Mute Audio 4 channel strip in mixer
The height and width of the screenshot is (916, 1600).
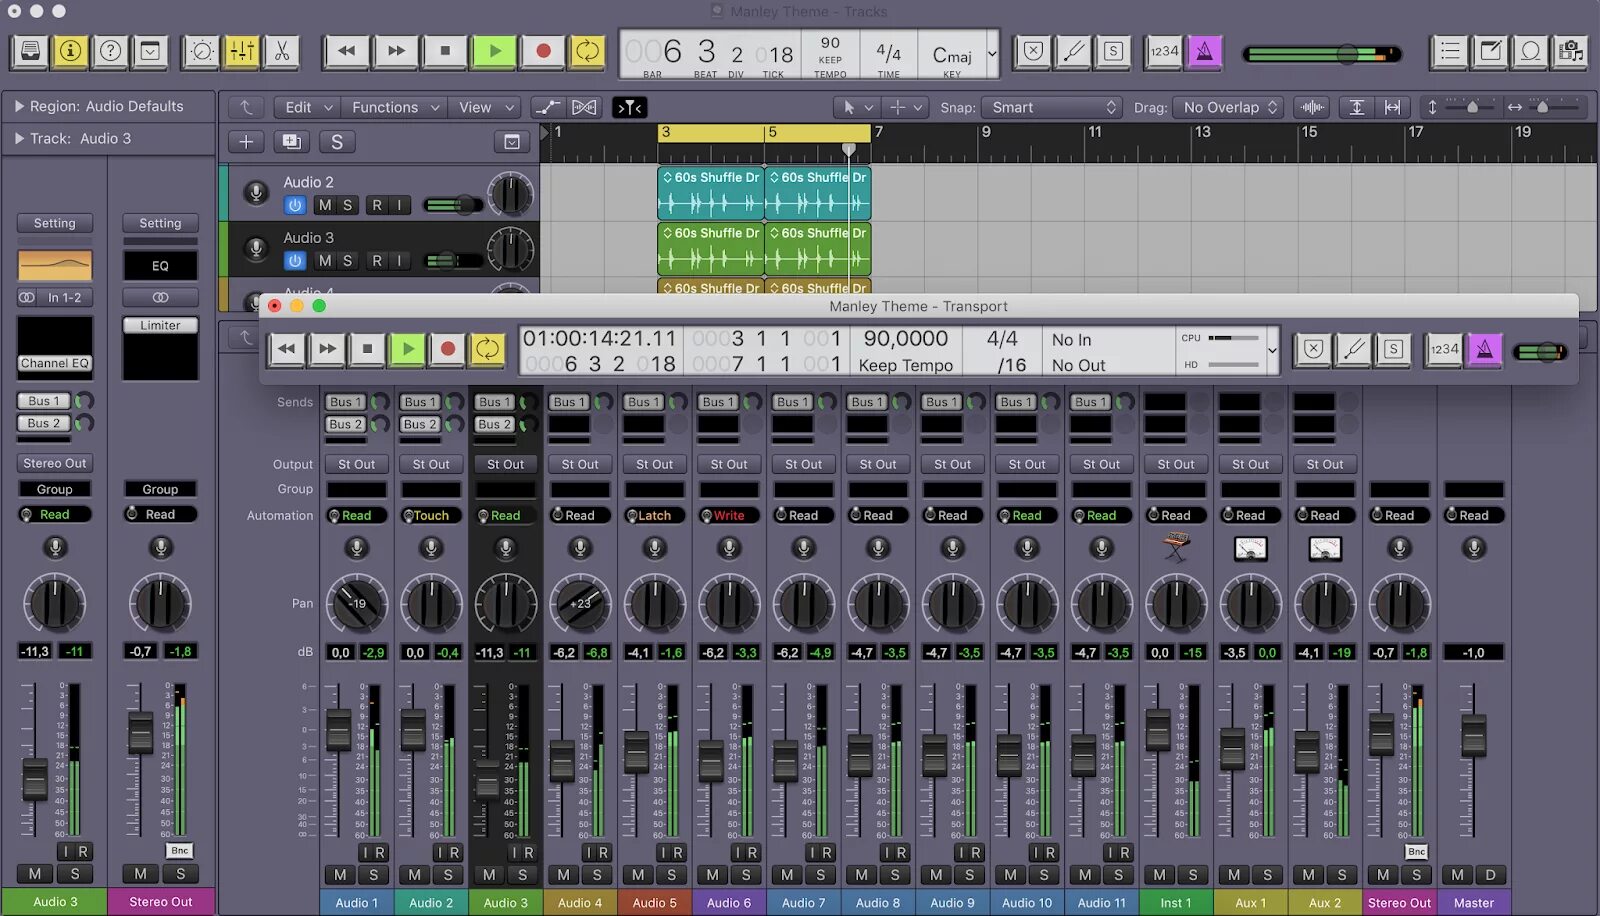click(563, 875)
